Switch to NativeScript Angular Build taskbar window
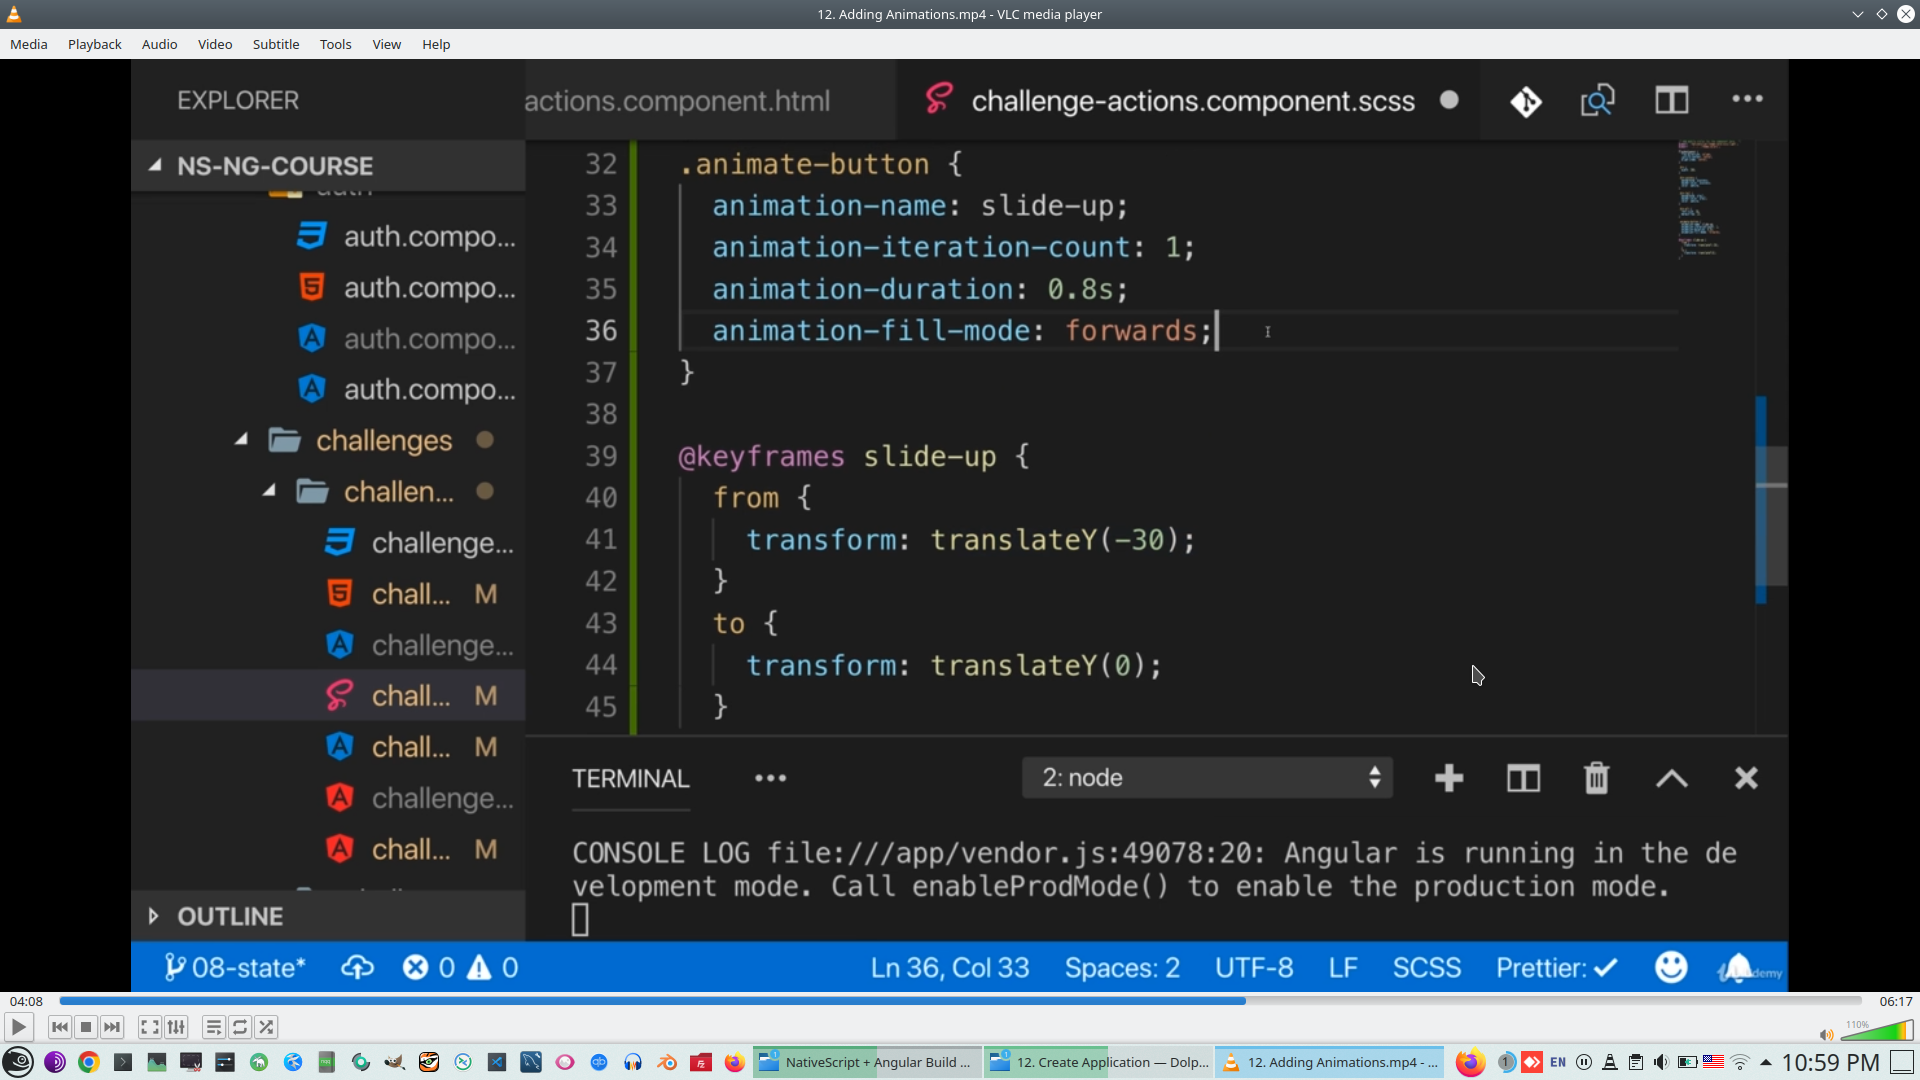Viewport: 1920px width, 1080px height. click(866, 1062)
